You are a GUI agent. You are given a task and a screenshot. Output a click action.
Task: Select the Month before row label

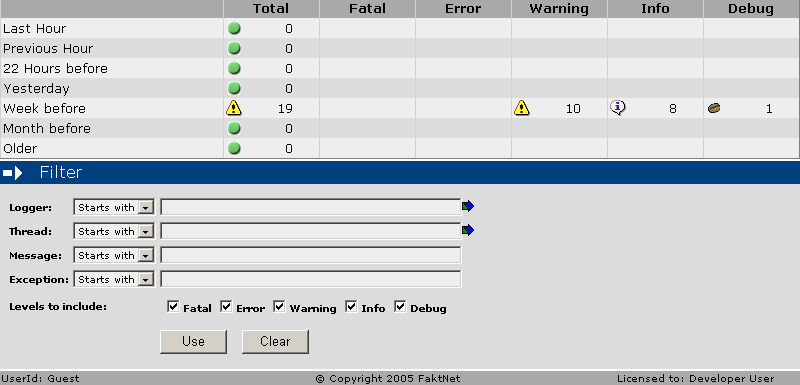(47, 129)
